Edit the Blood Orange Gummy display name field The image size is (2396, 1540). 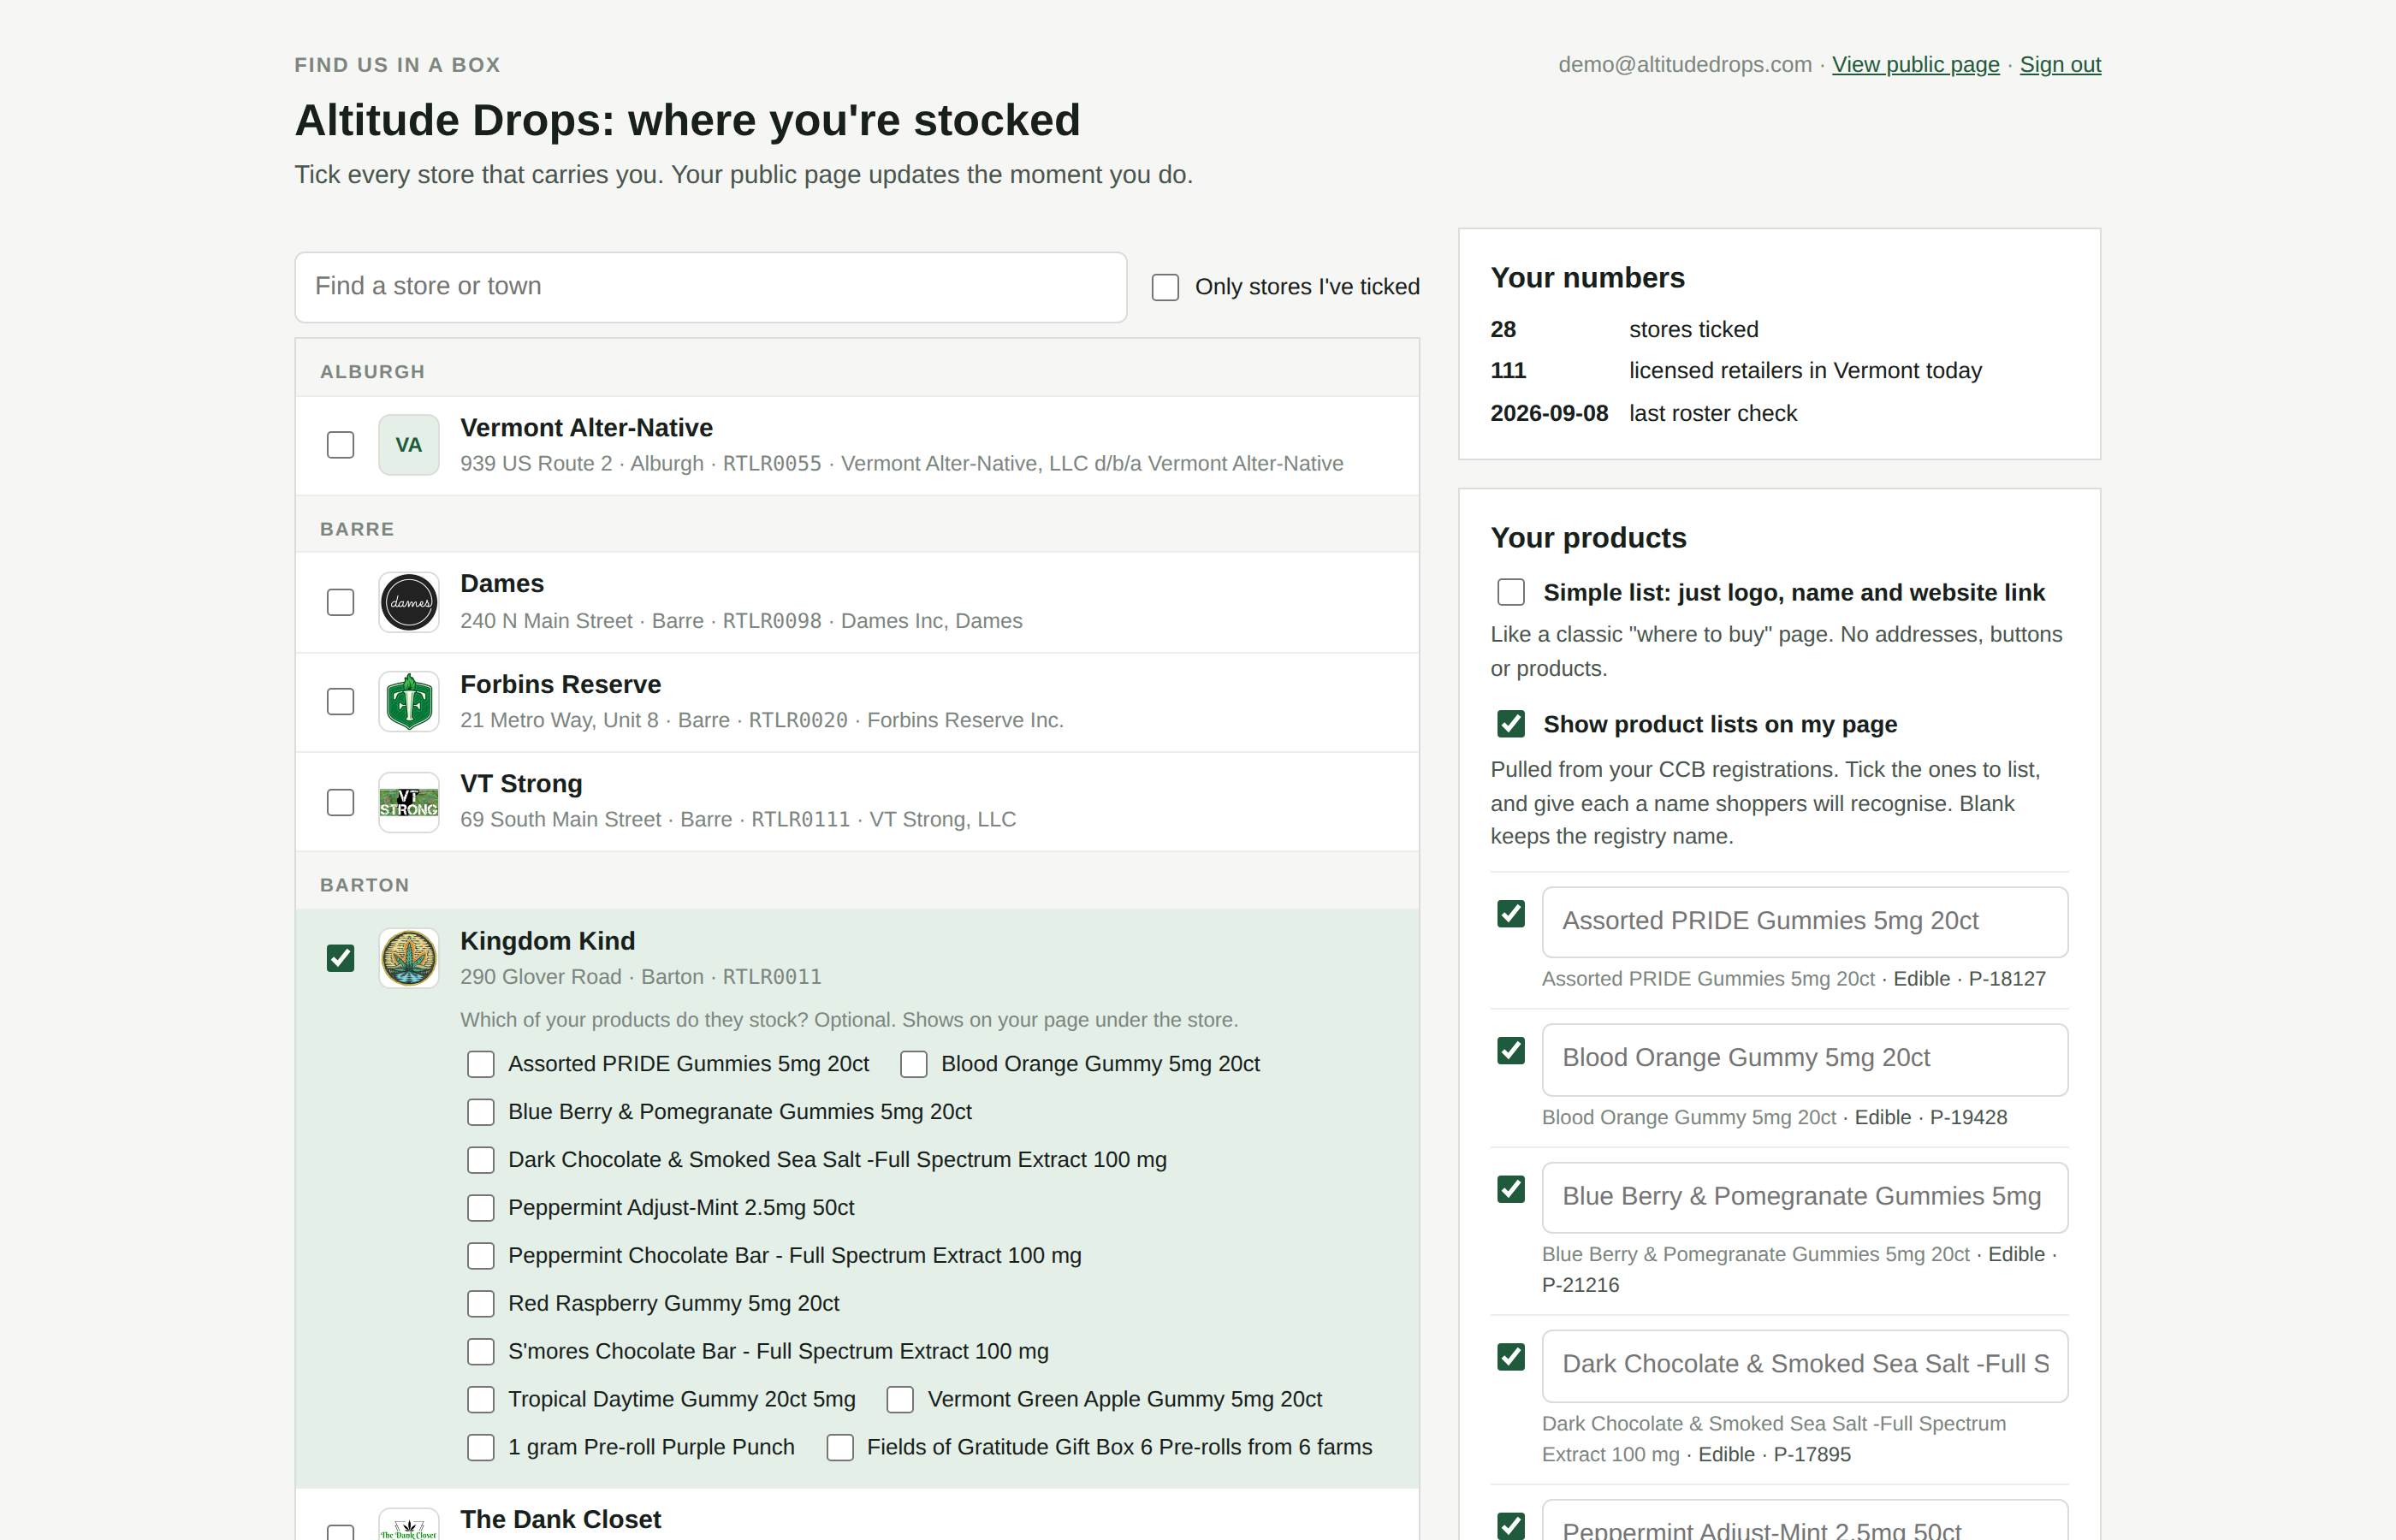click(1805, 1059)
